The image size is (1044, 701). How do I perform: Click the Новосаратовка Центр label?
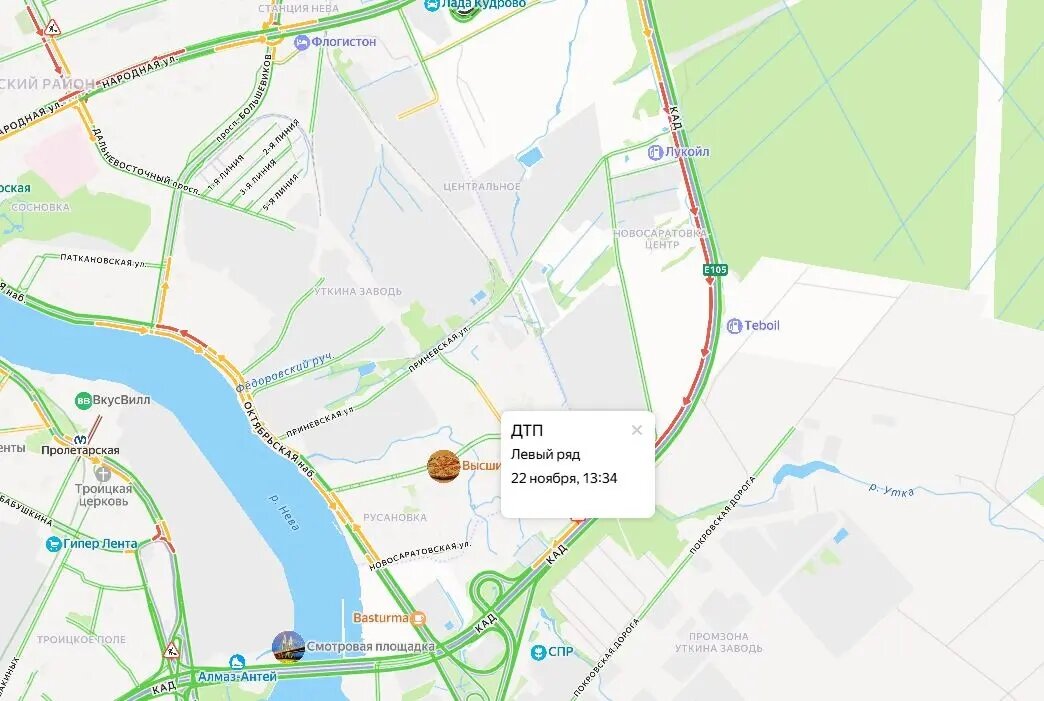point(660,239)
